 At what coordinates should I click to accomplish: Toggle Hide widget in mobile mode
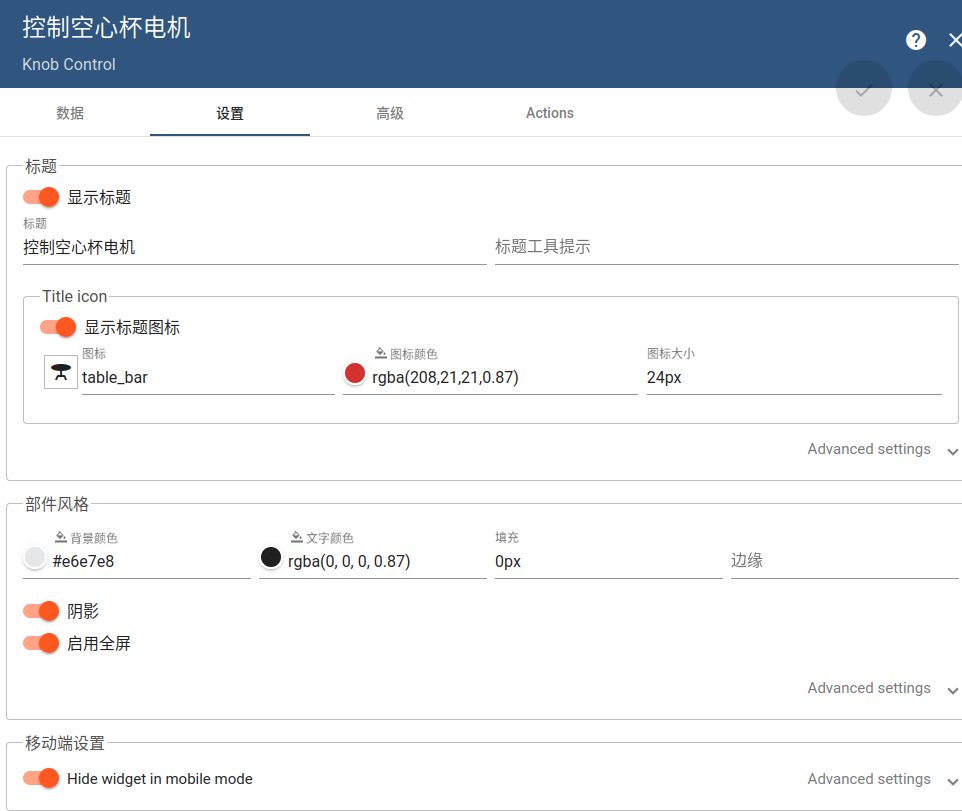tap(41, 778)
